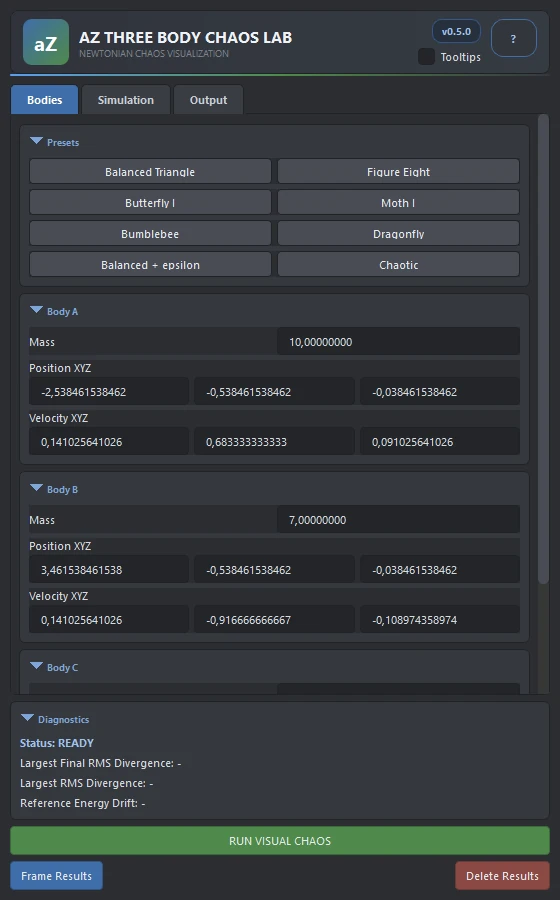The width and height of the screenshot is (560, 900).
Task: Edit Body B position Y field
Action: [274, 569]
